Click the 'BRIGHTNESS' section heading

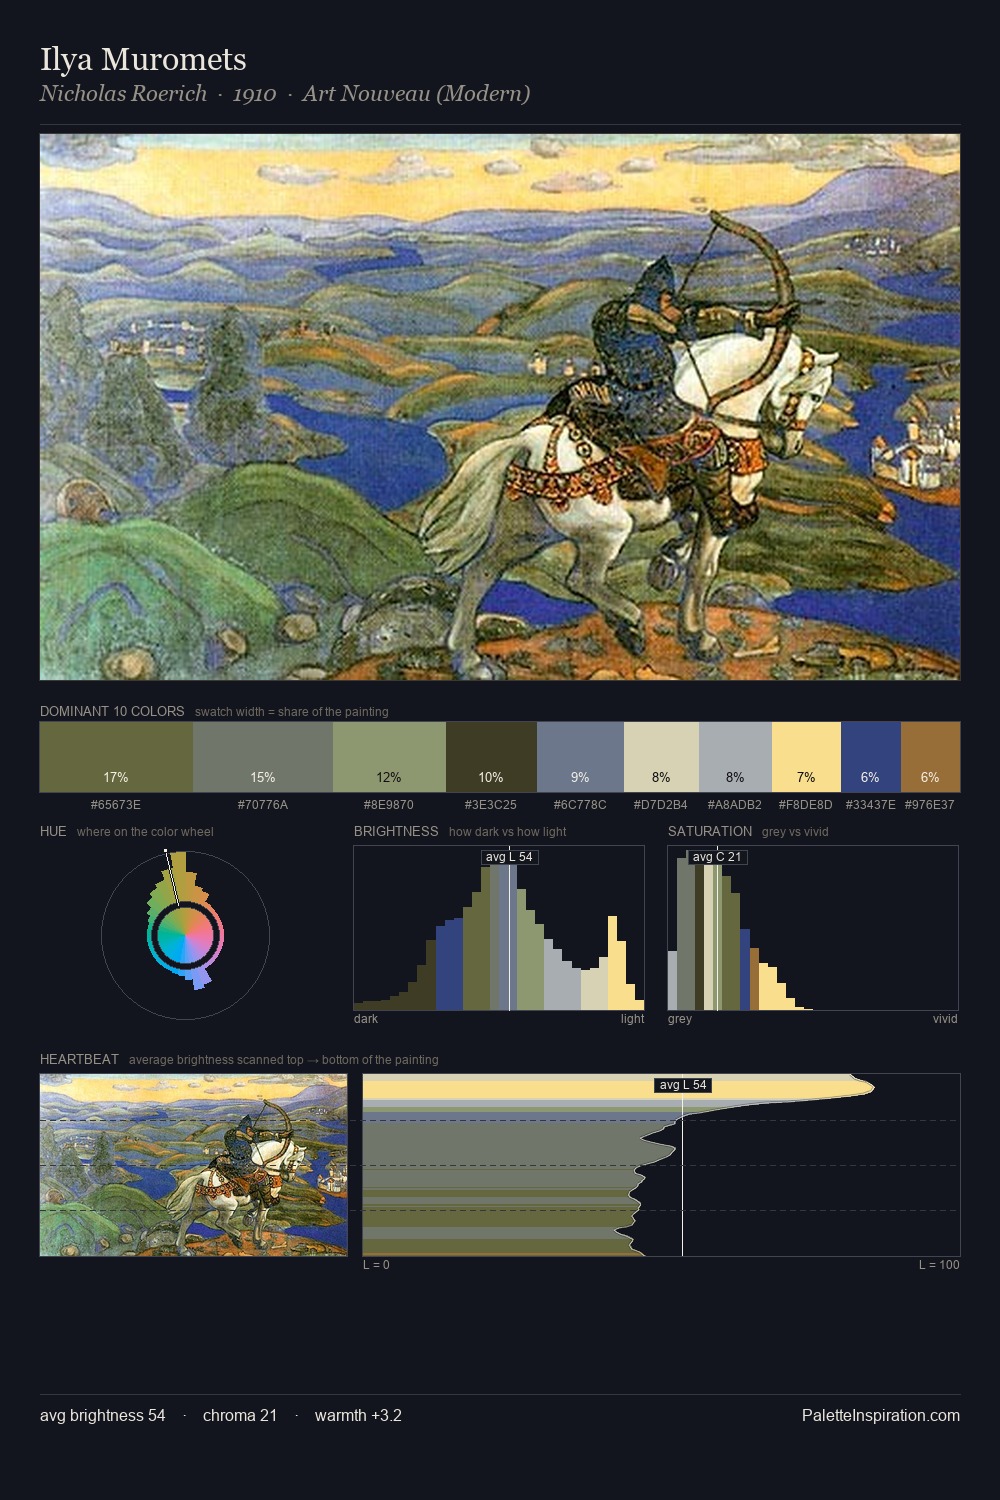[396, 832]
